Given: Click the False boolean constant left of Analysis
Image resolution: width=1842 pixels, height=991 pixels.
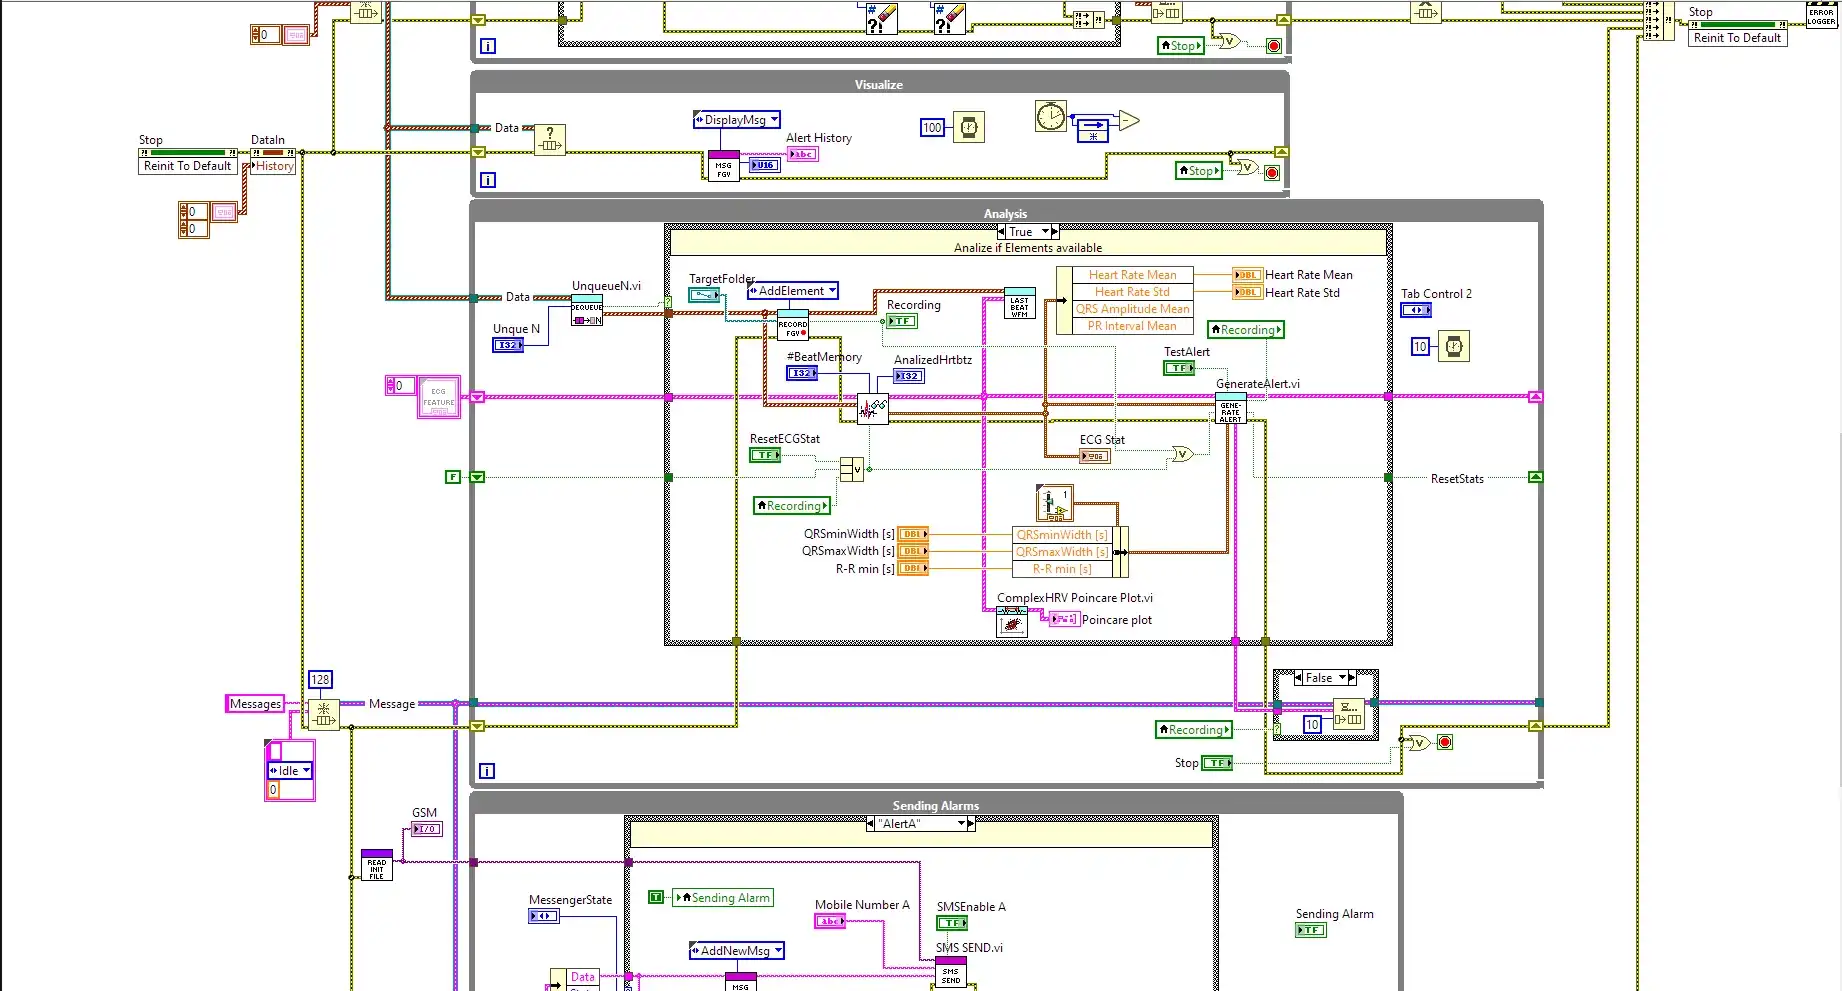Looking at the screenshot, I should pos(453,477).
